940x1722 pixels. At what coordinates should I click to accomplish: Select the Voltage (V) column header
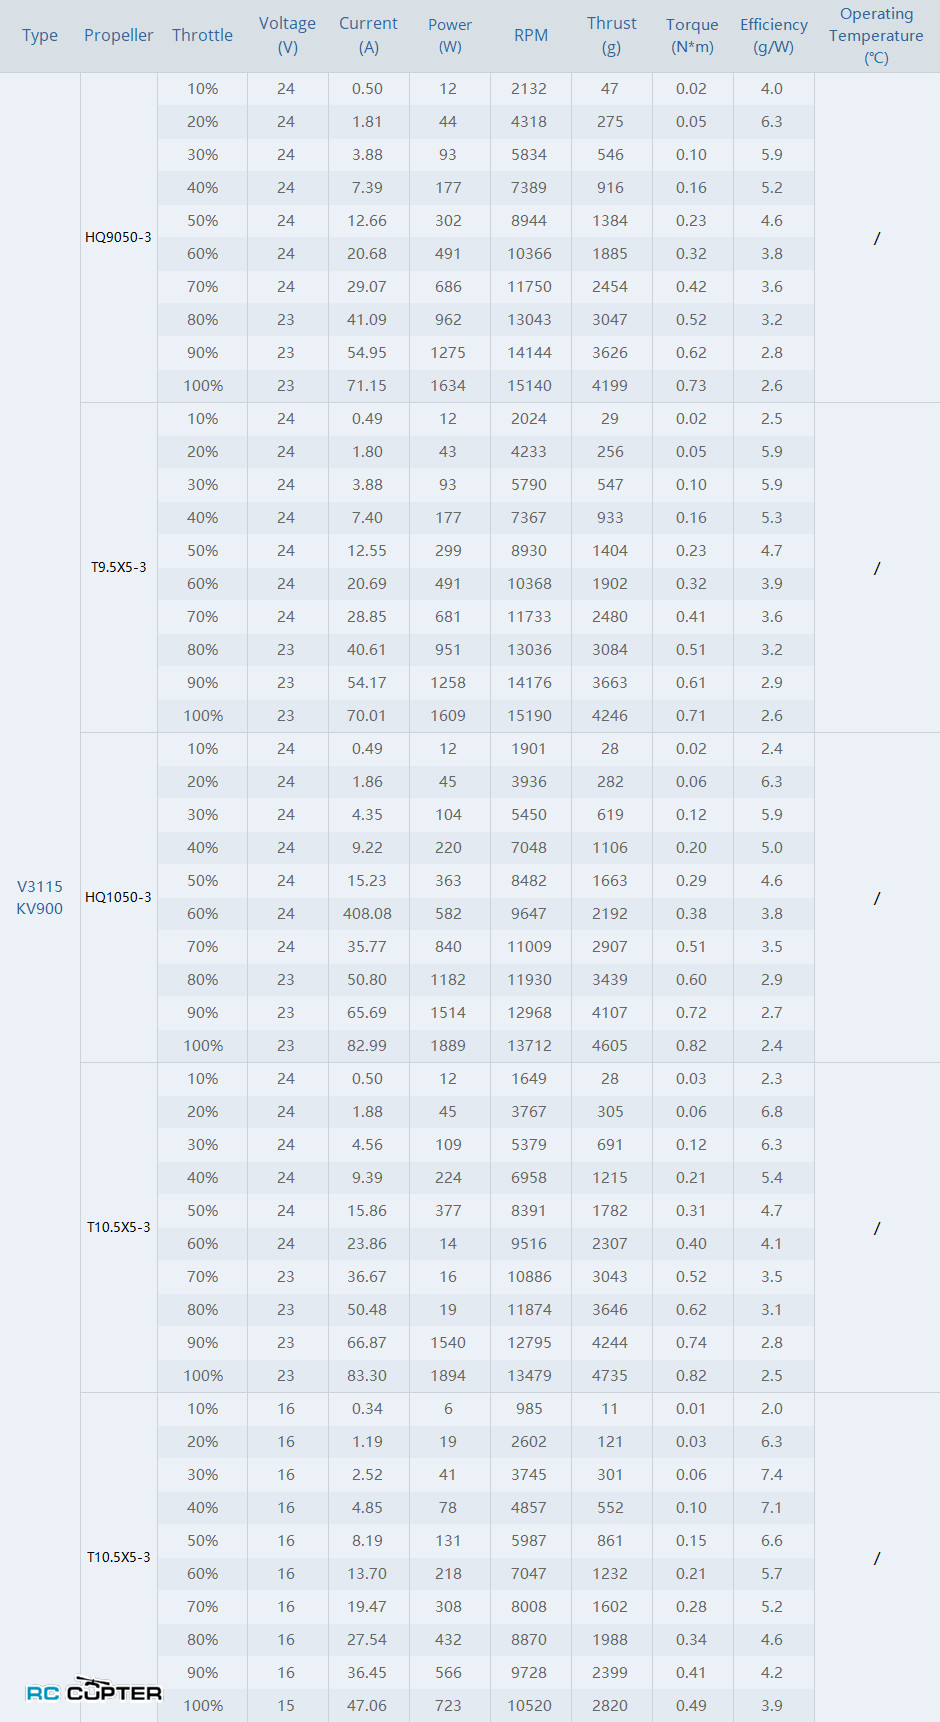pyautogui.click(x=287, y=36)
